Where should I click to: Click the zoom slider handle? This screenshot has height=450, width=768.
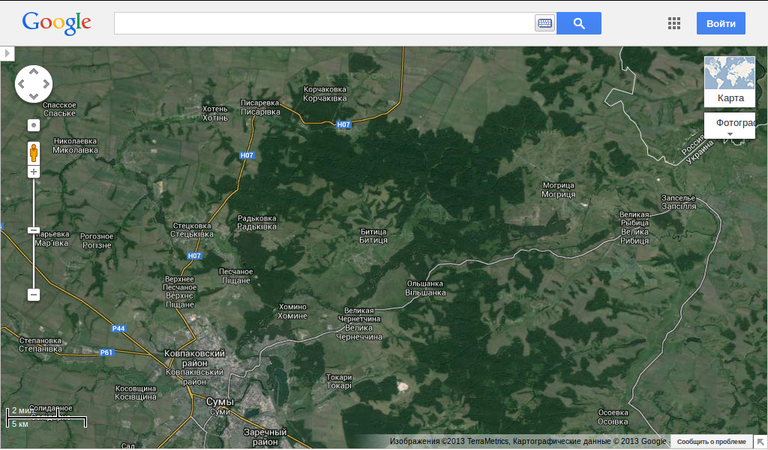[x=33, y=231]
